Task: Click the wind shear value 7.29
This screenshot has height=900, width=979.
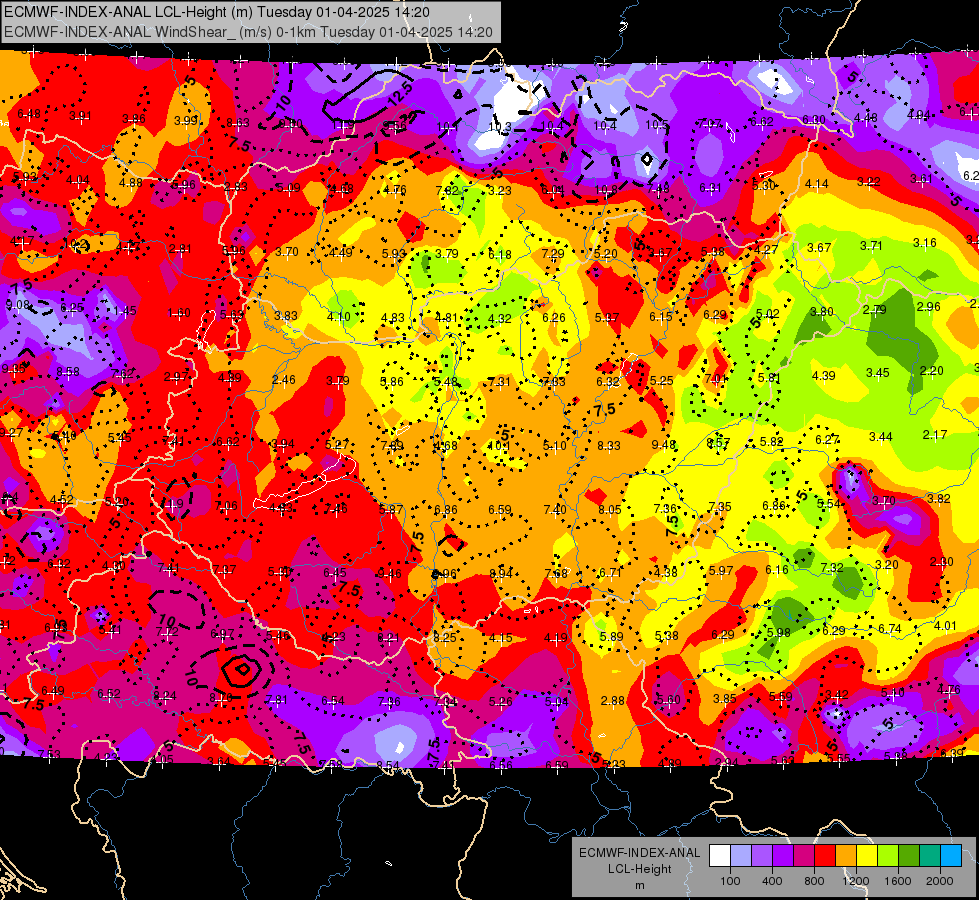Action: pos(553,253)
